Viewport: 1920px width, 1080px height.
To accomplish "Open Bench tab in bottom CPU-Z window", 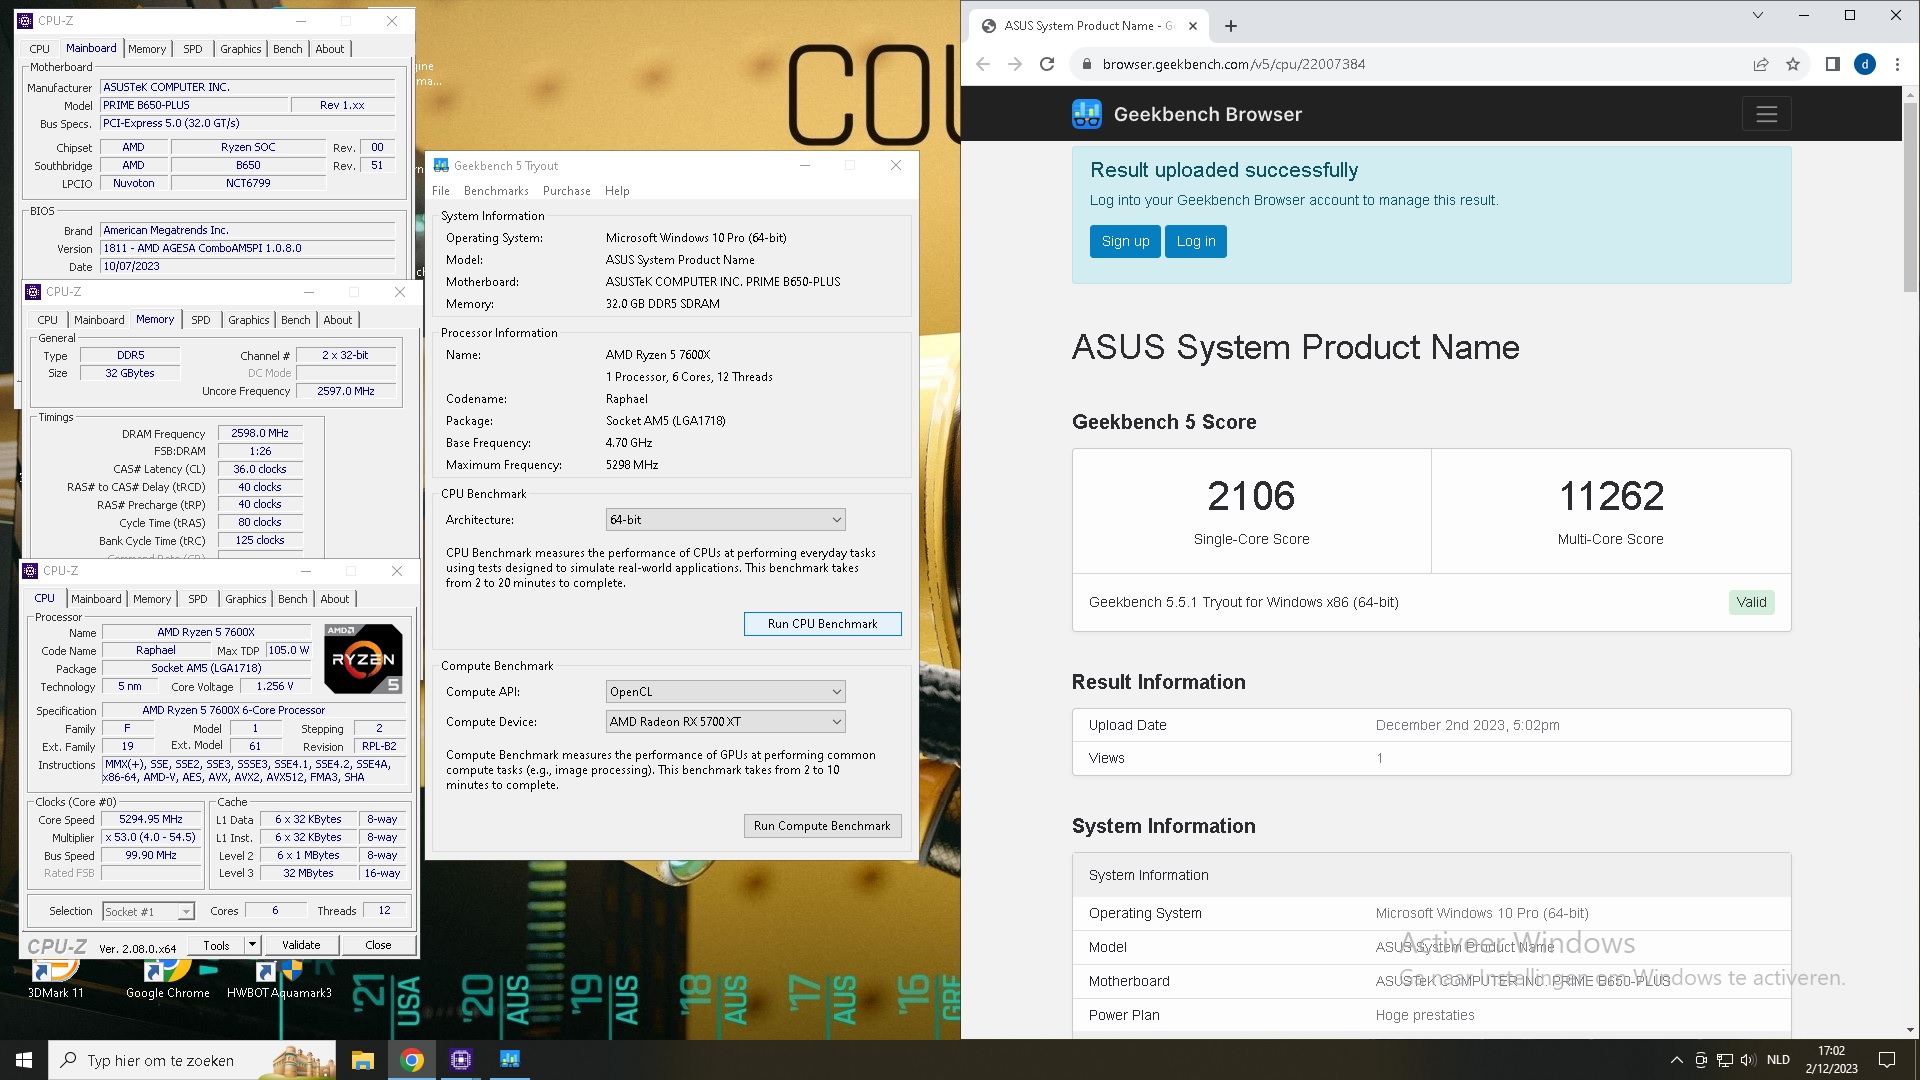I will coord(293,599).
